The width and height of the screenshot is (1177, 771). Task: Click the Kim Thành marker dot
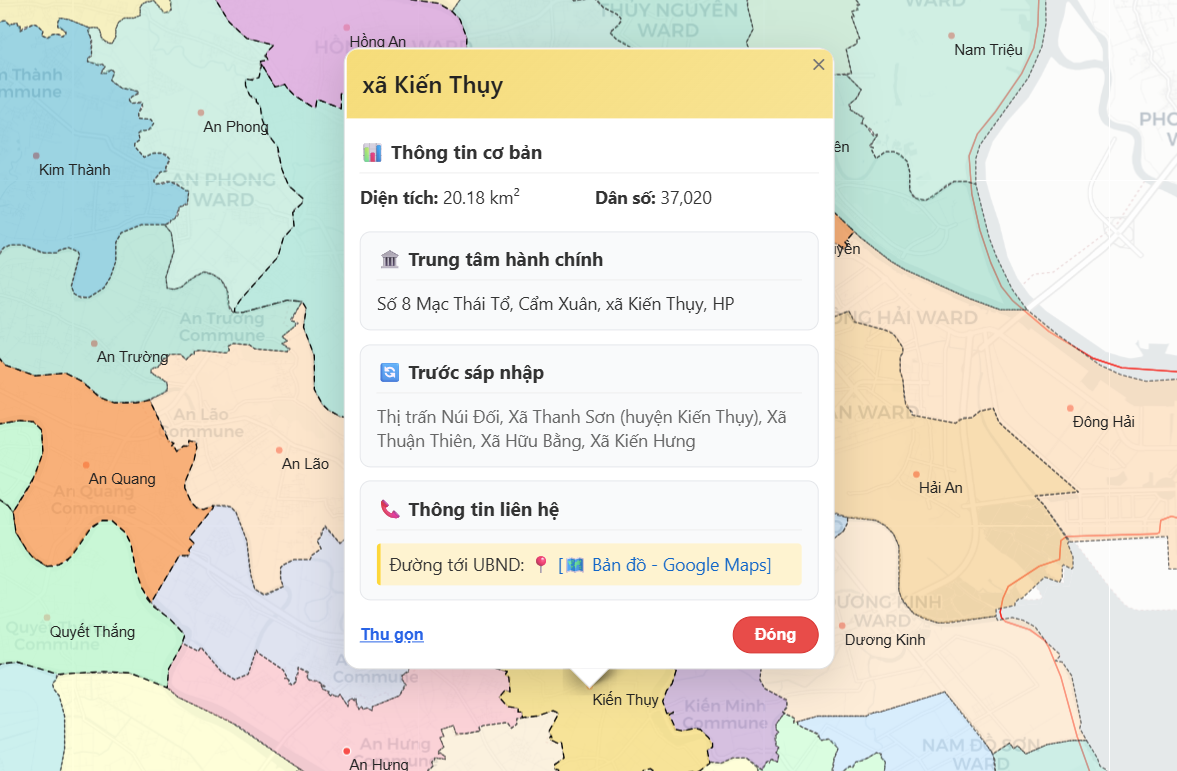[37, 156]
